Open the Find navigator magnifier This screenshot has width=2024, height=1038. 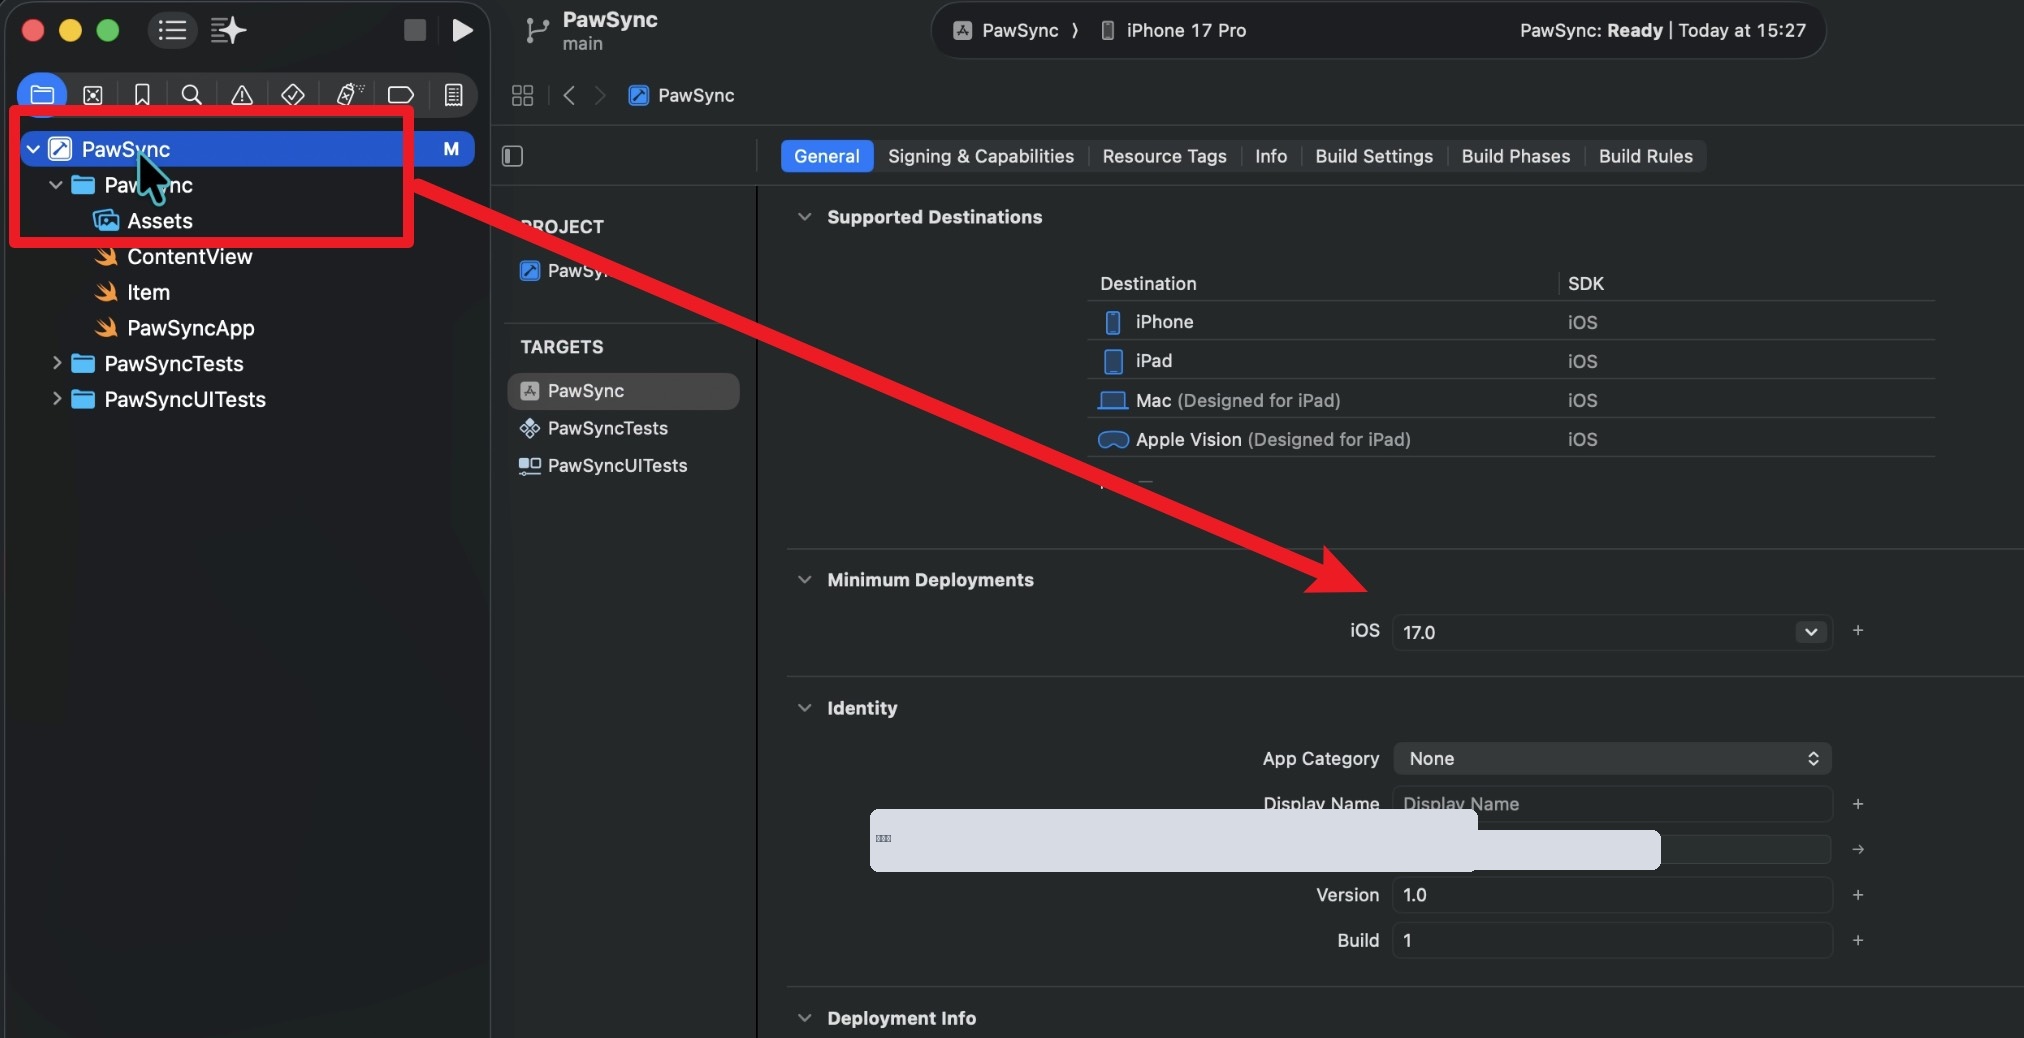click(191, 95)
